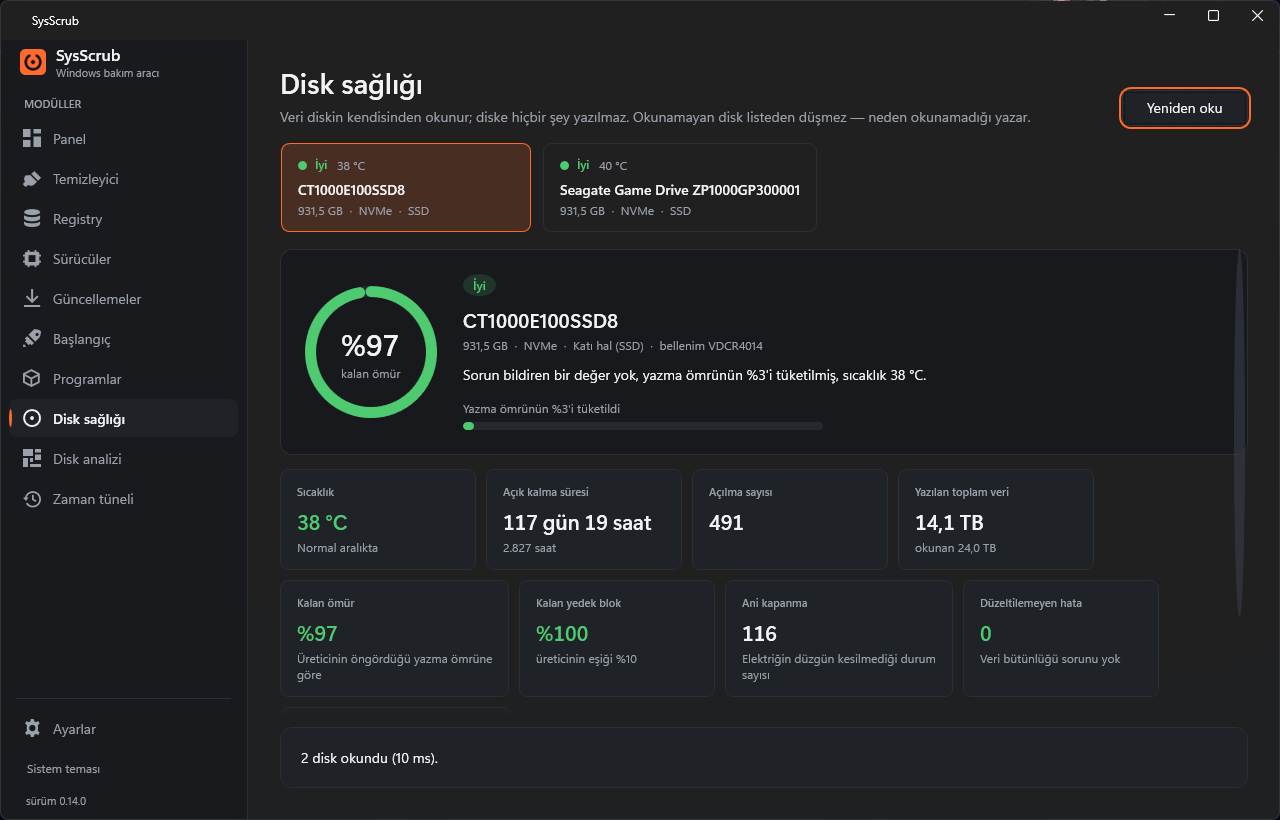Open the Güncellemeler module
Image resolution: width=1280 pixels, height=820 pixels.
tap(124, 299)
